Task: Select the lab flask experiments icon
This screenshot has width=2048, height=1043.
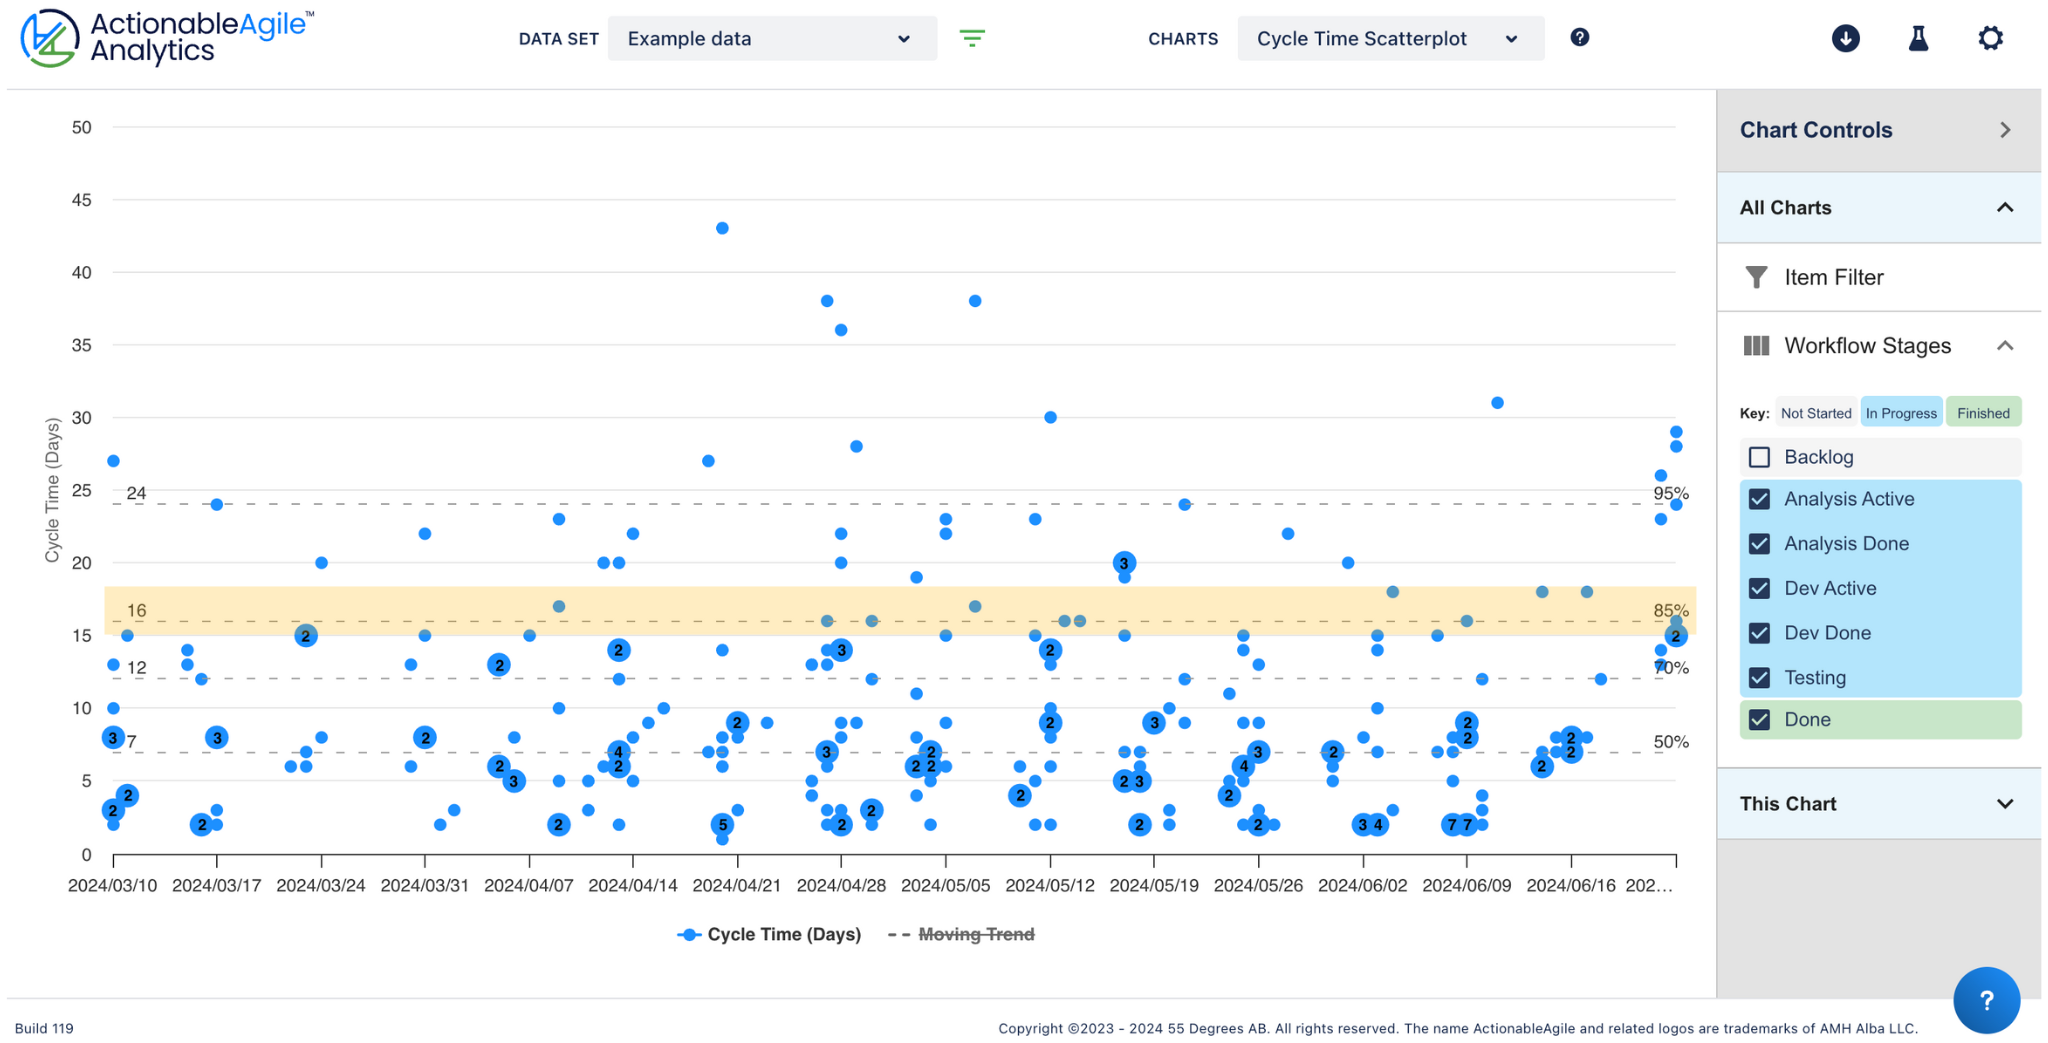Action: pos(1918,38)
